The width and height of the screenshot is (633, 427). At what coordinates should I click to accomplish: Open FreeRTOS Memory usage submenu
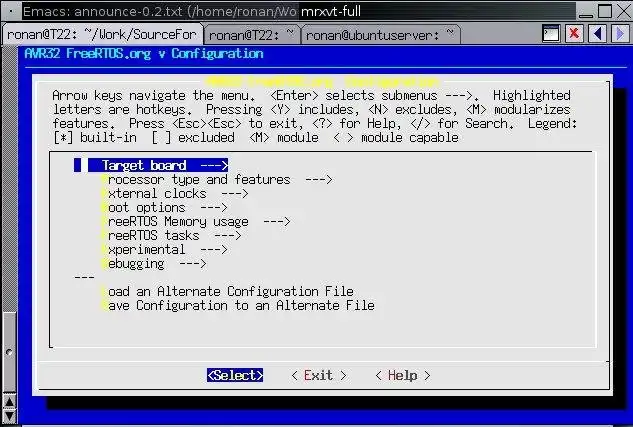pos(195,222)
